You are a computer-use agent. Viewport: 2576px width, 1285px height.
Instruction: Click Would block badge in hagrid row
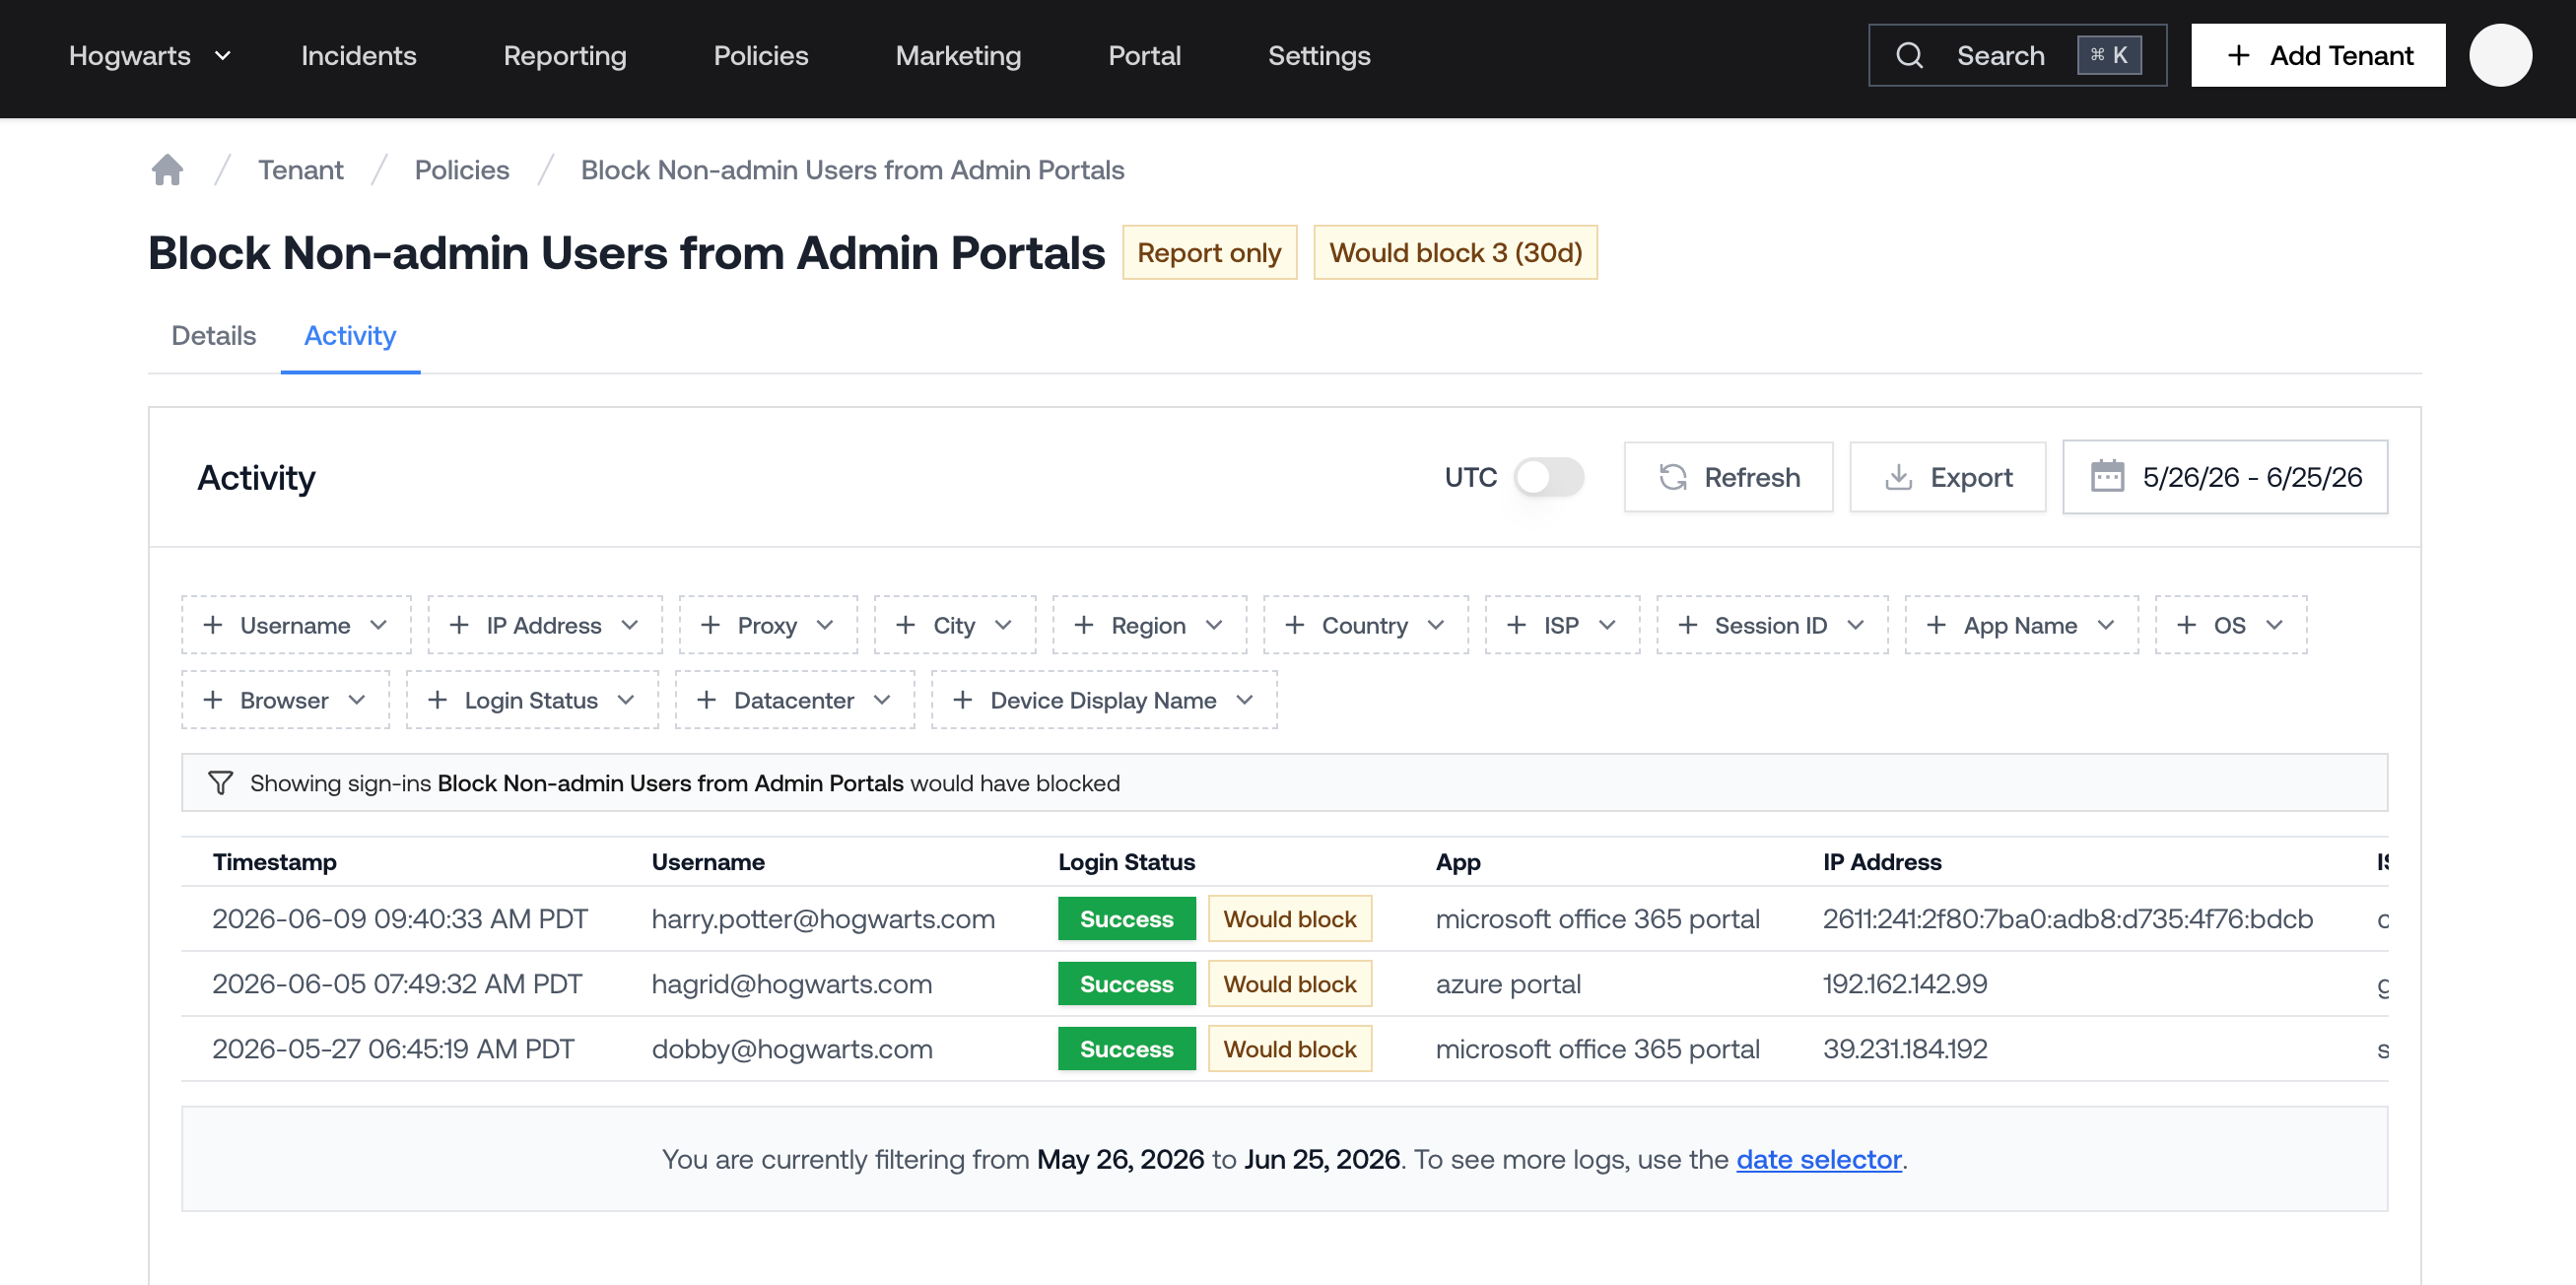pyautogui.click(x=1289, y=984)
